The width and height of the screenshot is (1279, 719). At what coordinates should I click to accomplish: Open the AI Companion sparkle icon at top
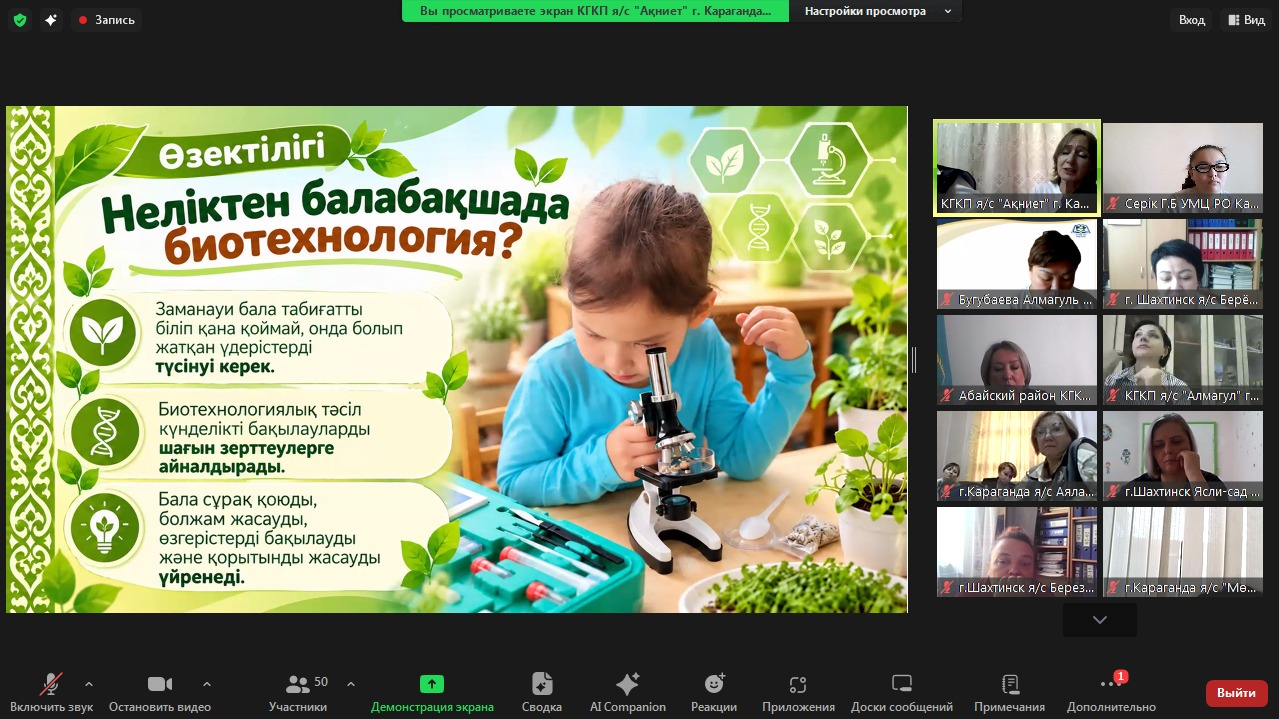click(51, 20)
